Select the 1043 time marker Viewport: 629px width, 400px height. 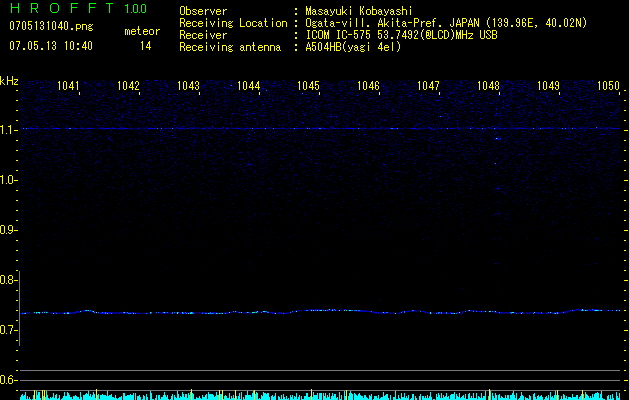[188, 87]
